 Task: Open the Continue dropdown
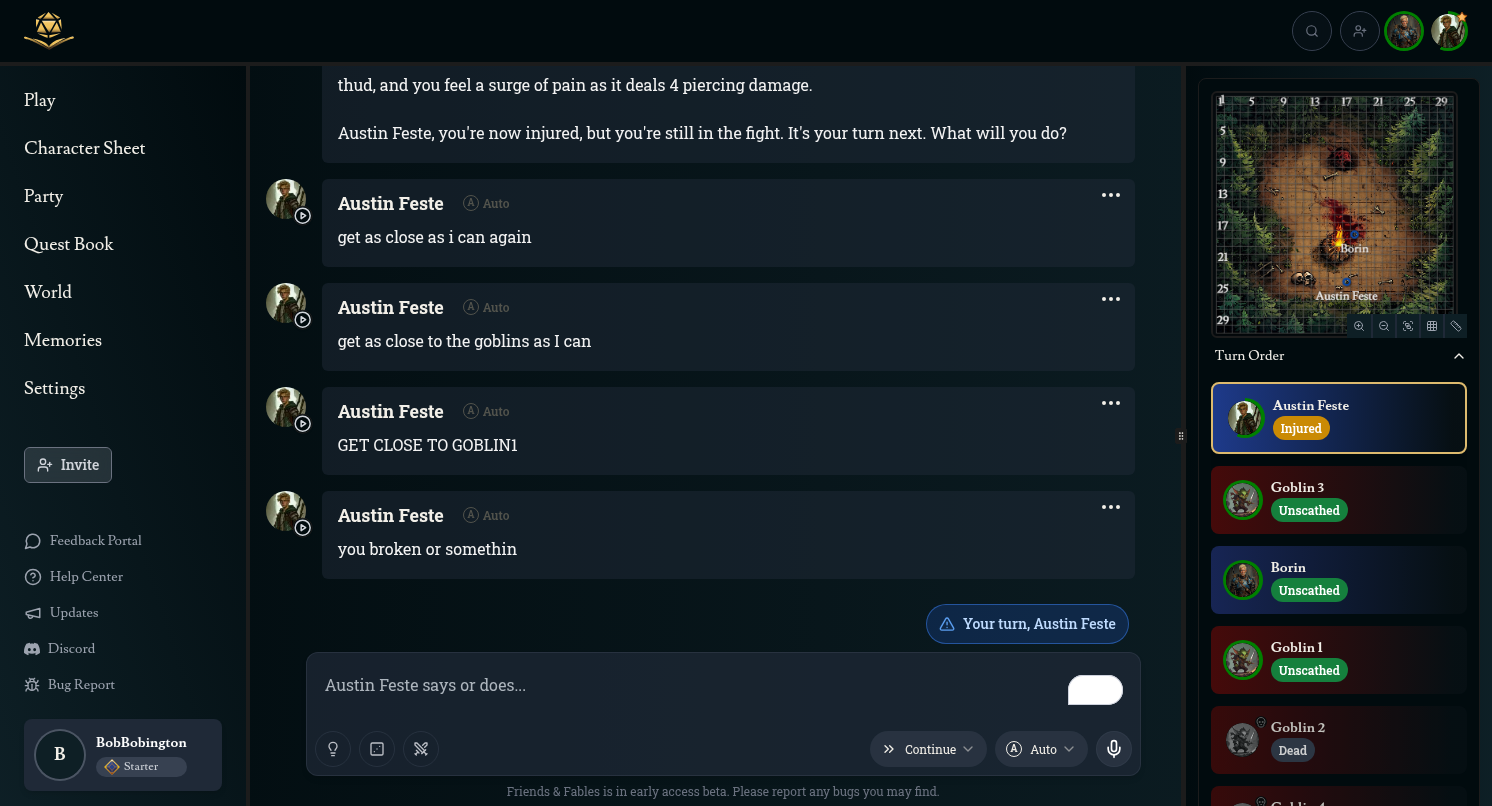tap(928, 749)
